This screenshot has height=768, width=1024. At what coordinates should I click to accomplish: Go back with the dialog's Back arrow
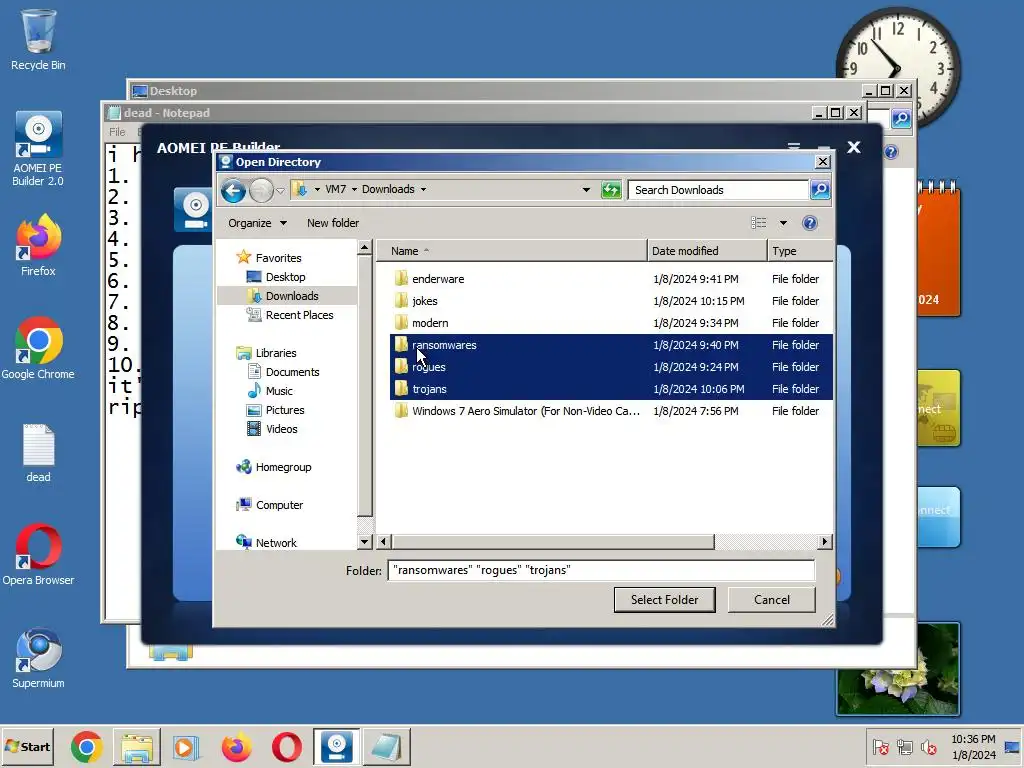click(233, 190)
